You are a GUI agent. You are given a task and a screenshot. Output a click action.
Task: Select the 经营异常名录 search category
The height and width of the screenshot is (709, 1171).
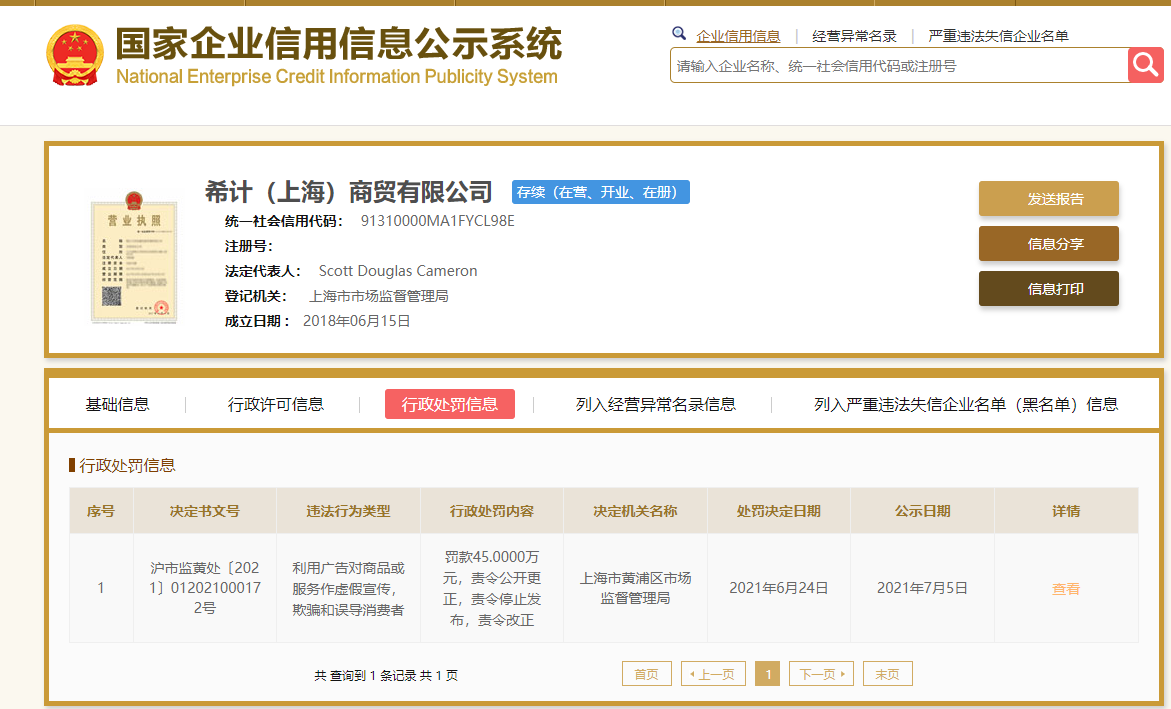pyautogui.click(x=854, y=36)
